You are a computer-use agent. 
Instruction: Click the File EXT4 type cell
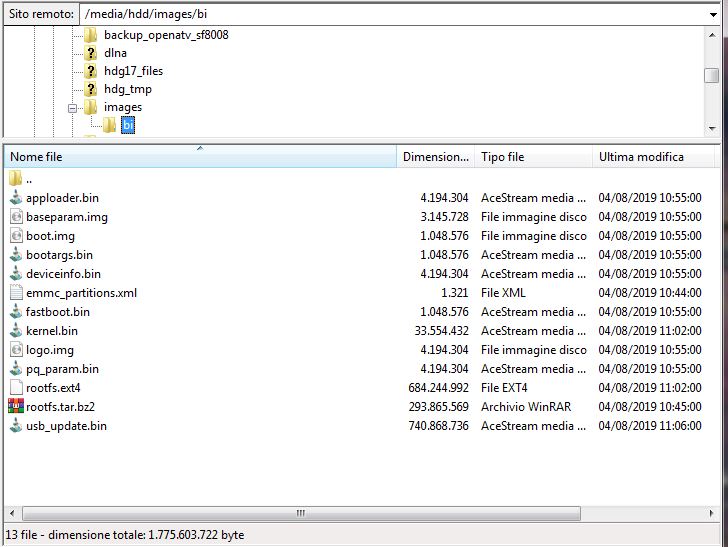point(504,388)
